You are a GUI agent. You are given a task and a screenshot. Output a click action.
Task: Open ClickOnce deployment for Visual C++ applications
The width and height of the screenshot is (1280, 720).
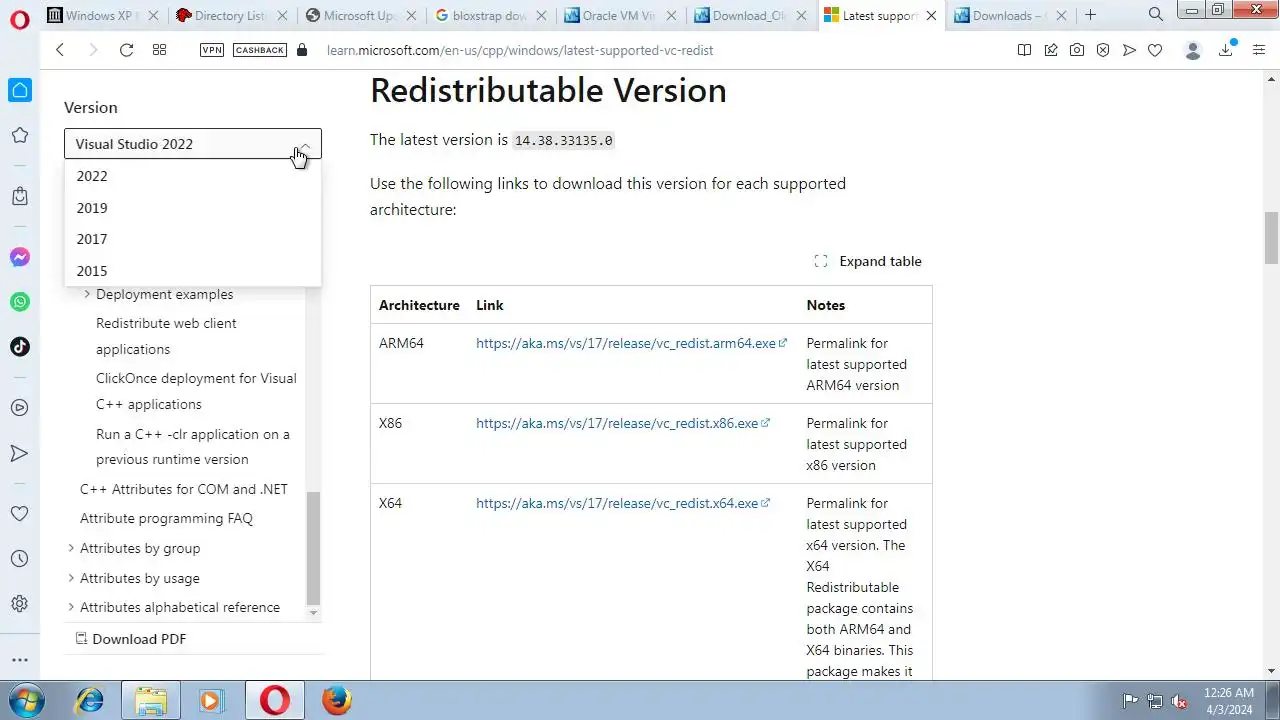[196, 391]
